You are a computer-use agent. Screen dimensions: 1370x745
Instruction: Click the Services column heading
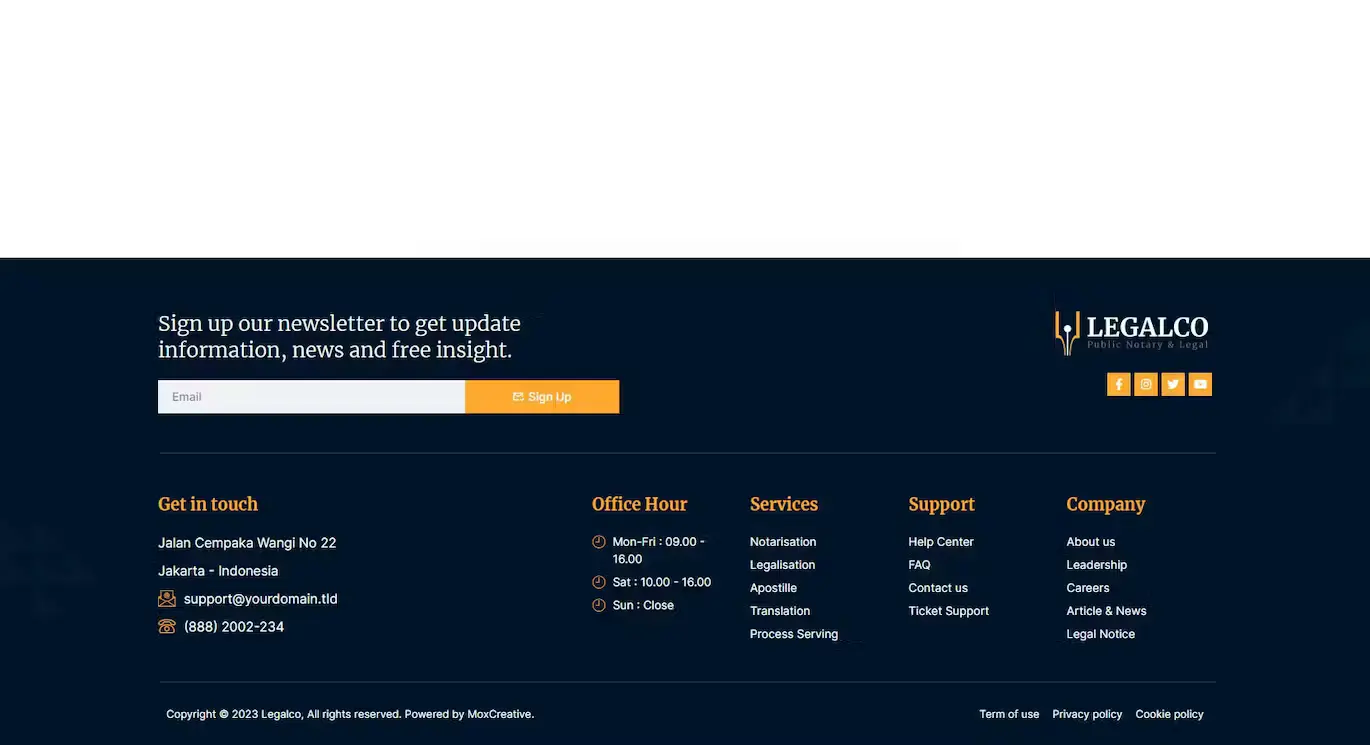784,504
